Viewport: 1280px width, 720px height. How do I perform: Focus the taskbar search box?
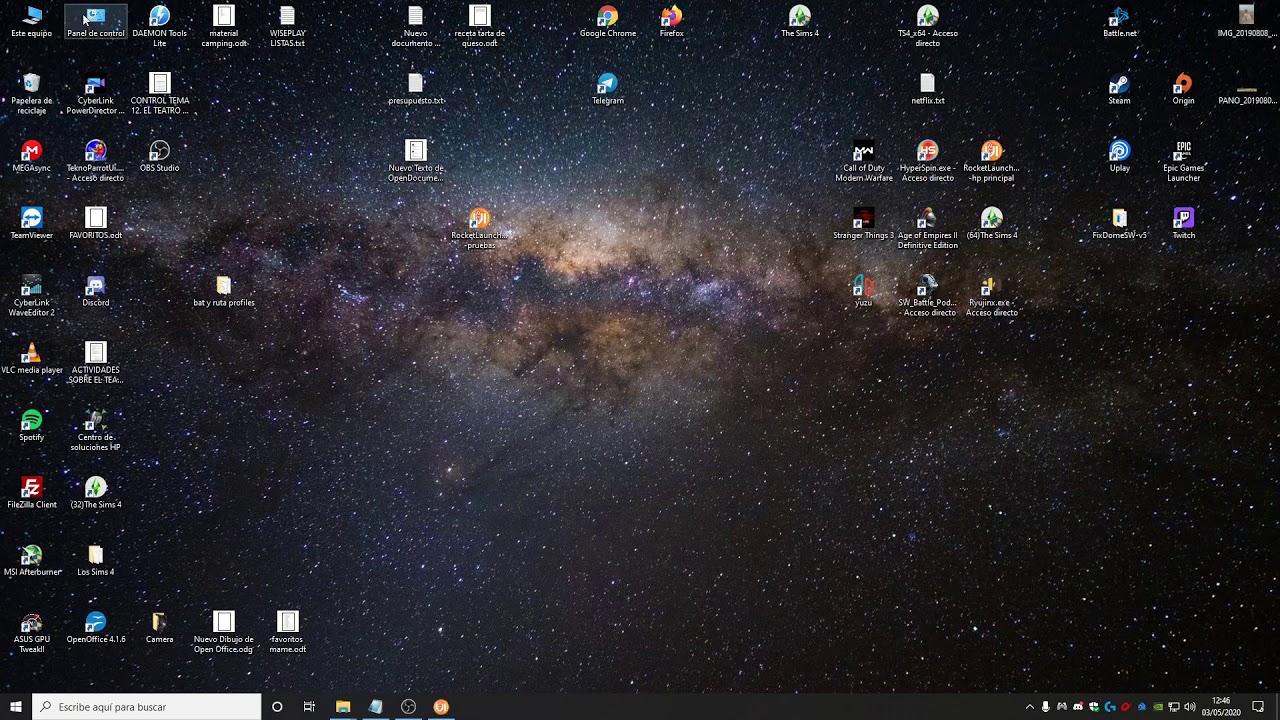147,707
